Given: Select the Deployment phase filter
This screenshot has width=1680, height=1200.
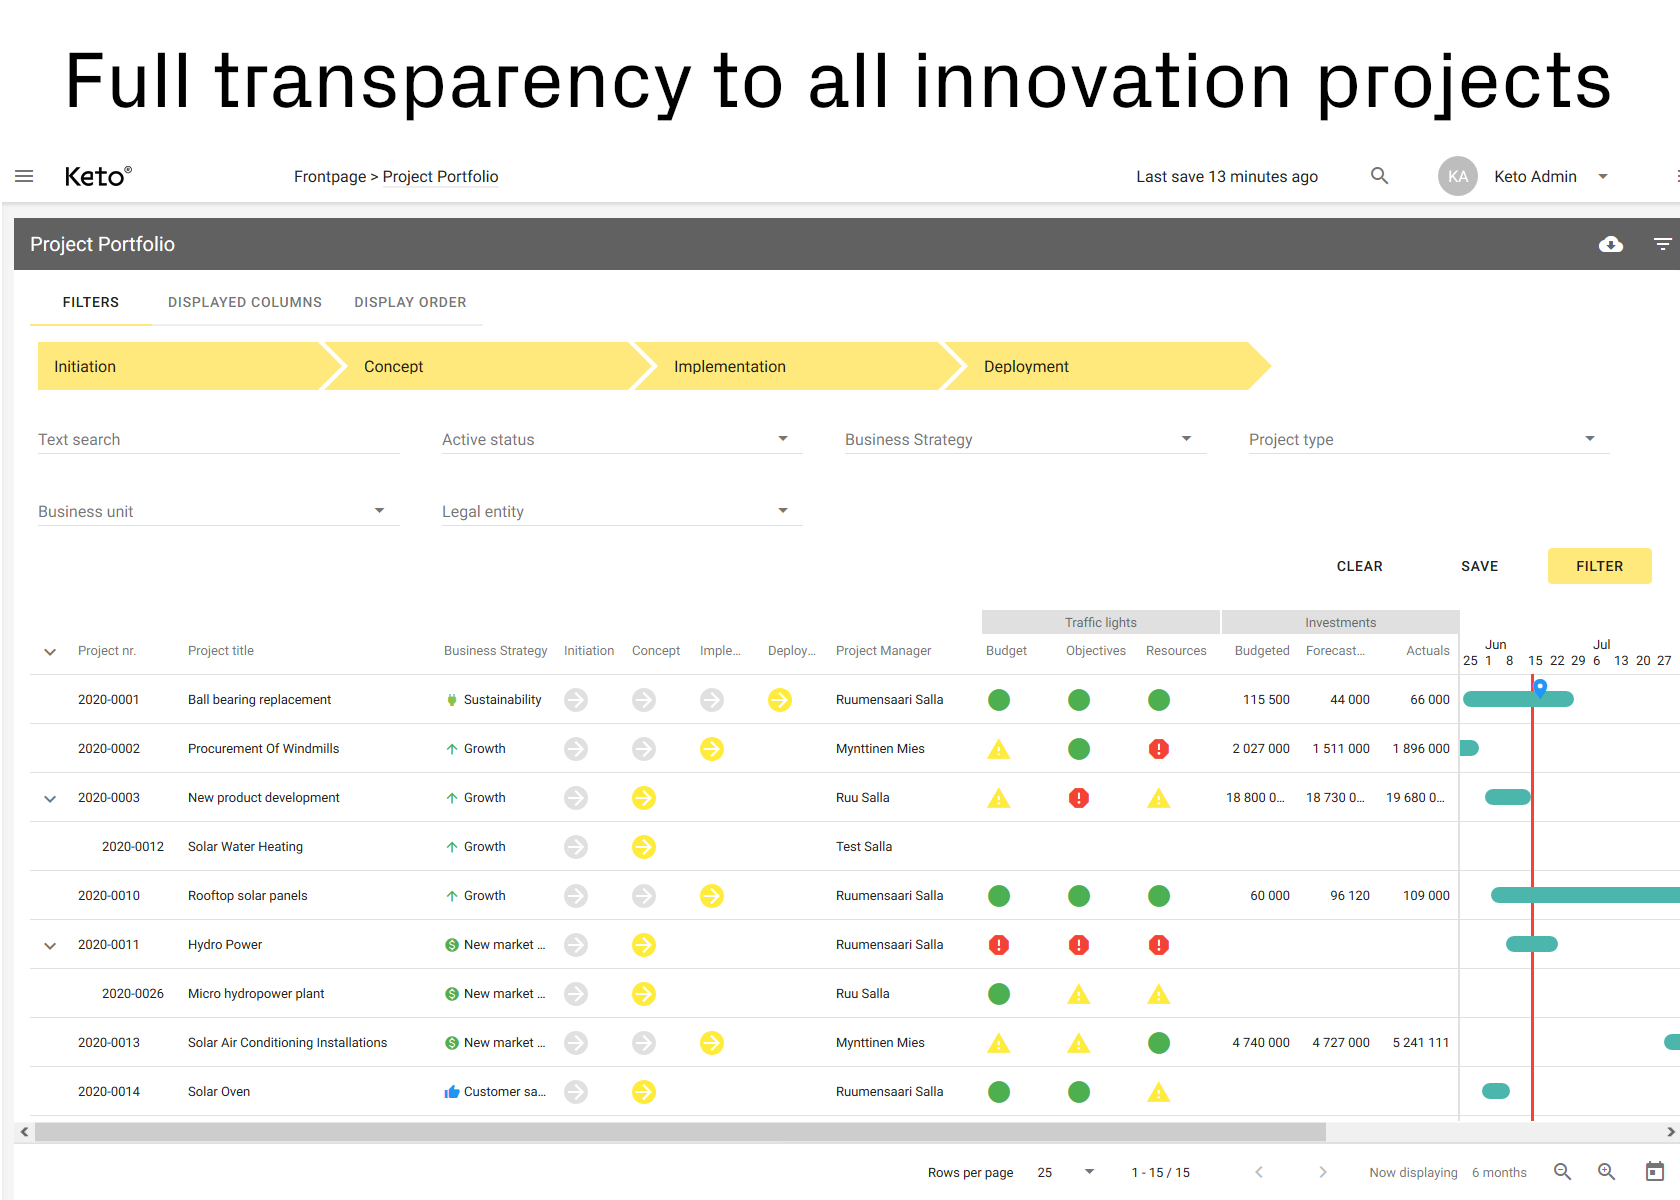Looking at the screenshot, I should [1108, 366].
